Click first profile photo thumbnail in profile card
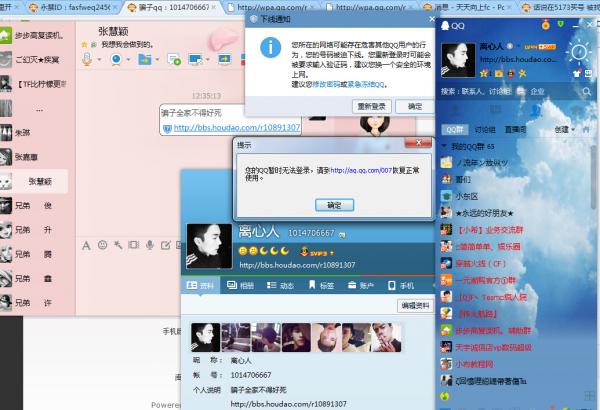This screenshot has height=410, width=600. pos(205,337)
